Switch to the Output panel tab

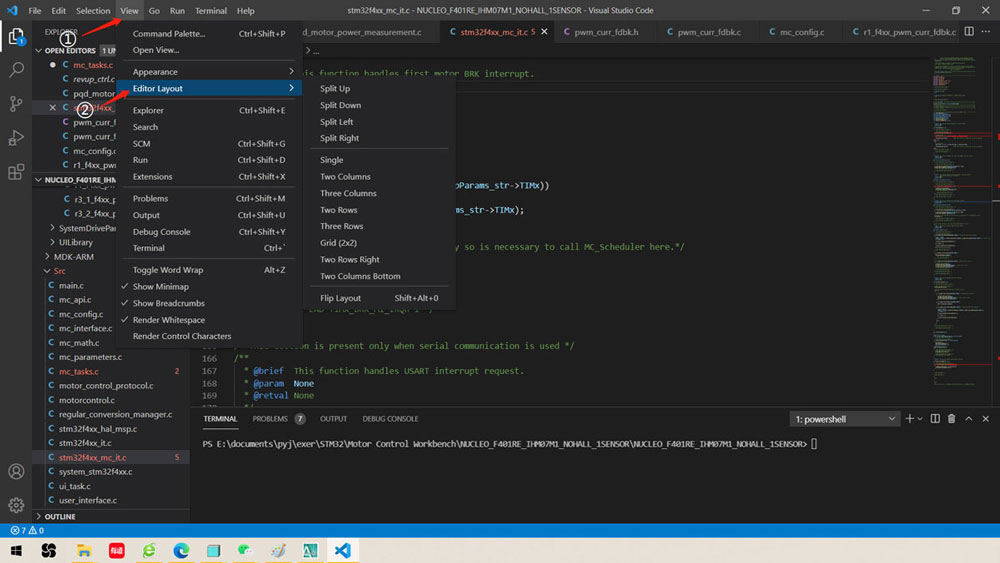pos(333,419)
